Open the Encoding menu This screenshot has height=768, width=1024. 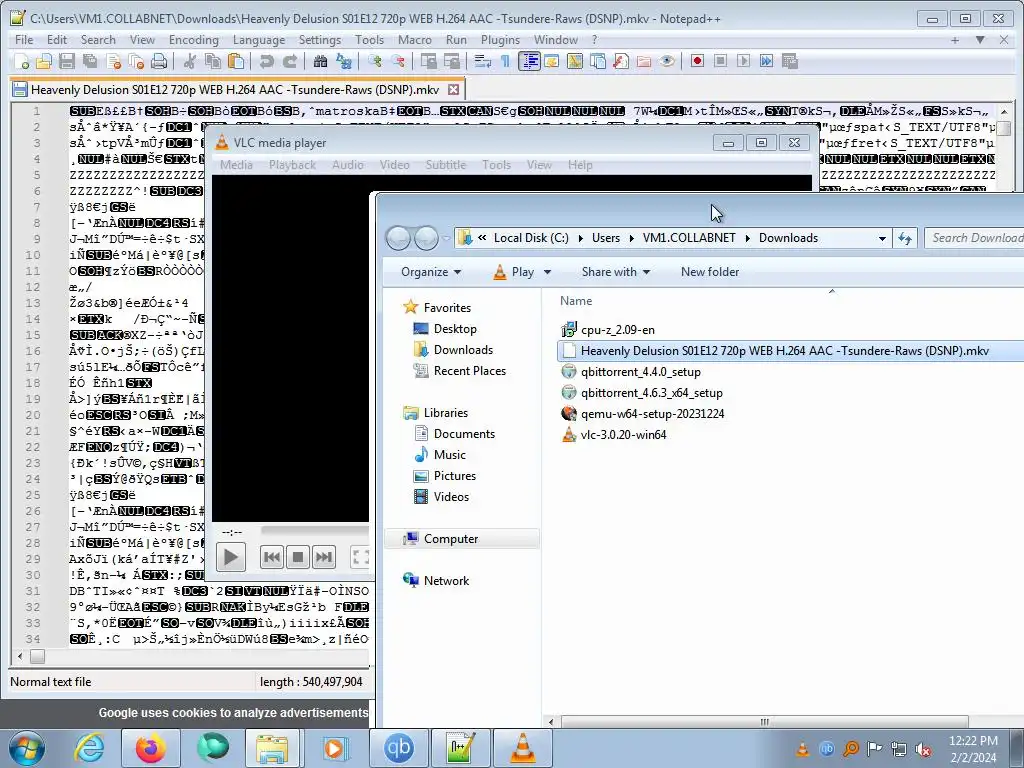coord(193,40)
